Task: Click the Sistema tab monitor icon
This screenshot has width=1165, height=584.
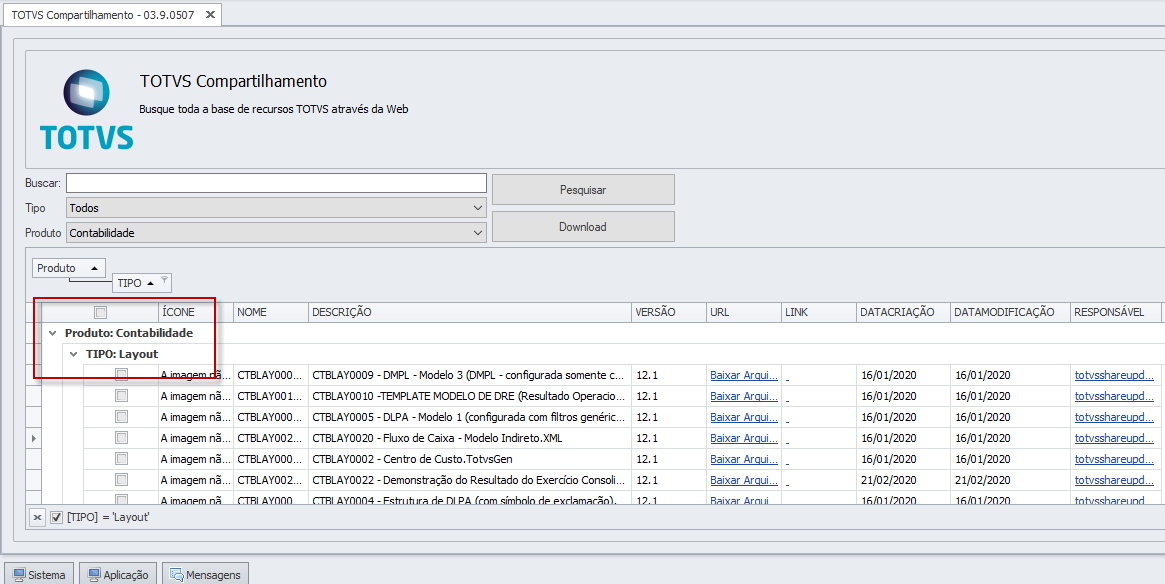Action: coord(19,575)
